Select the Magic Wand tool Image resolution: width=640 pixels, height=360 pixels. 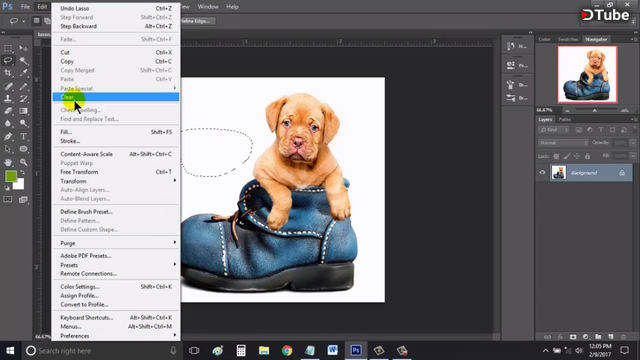(24, 61)
